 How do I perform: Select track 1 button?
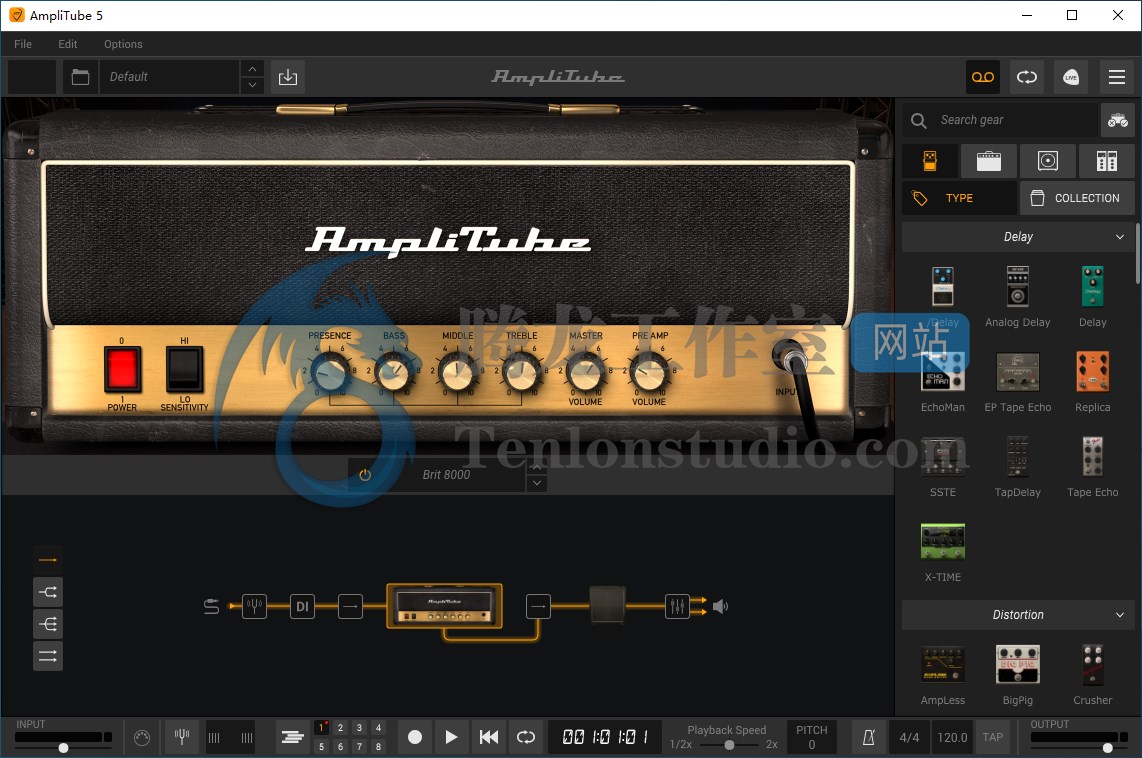[321, 727]
